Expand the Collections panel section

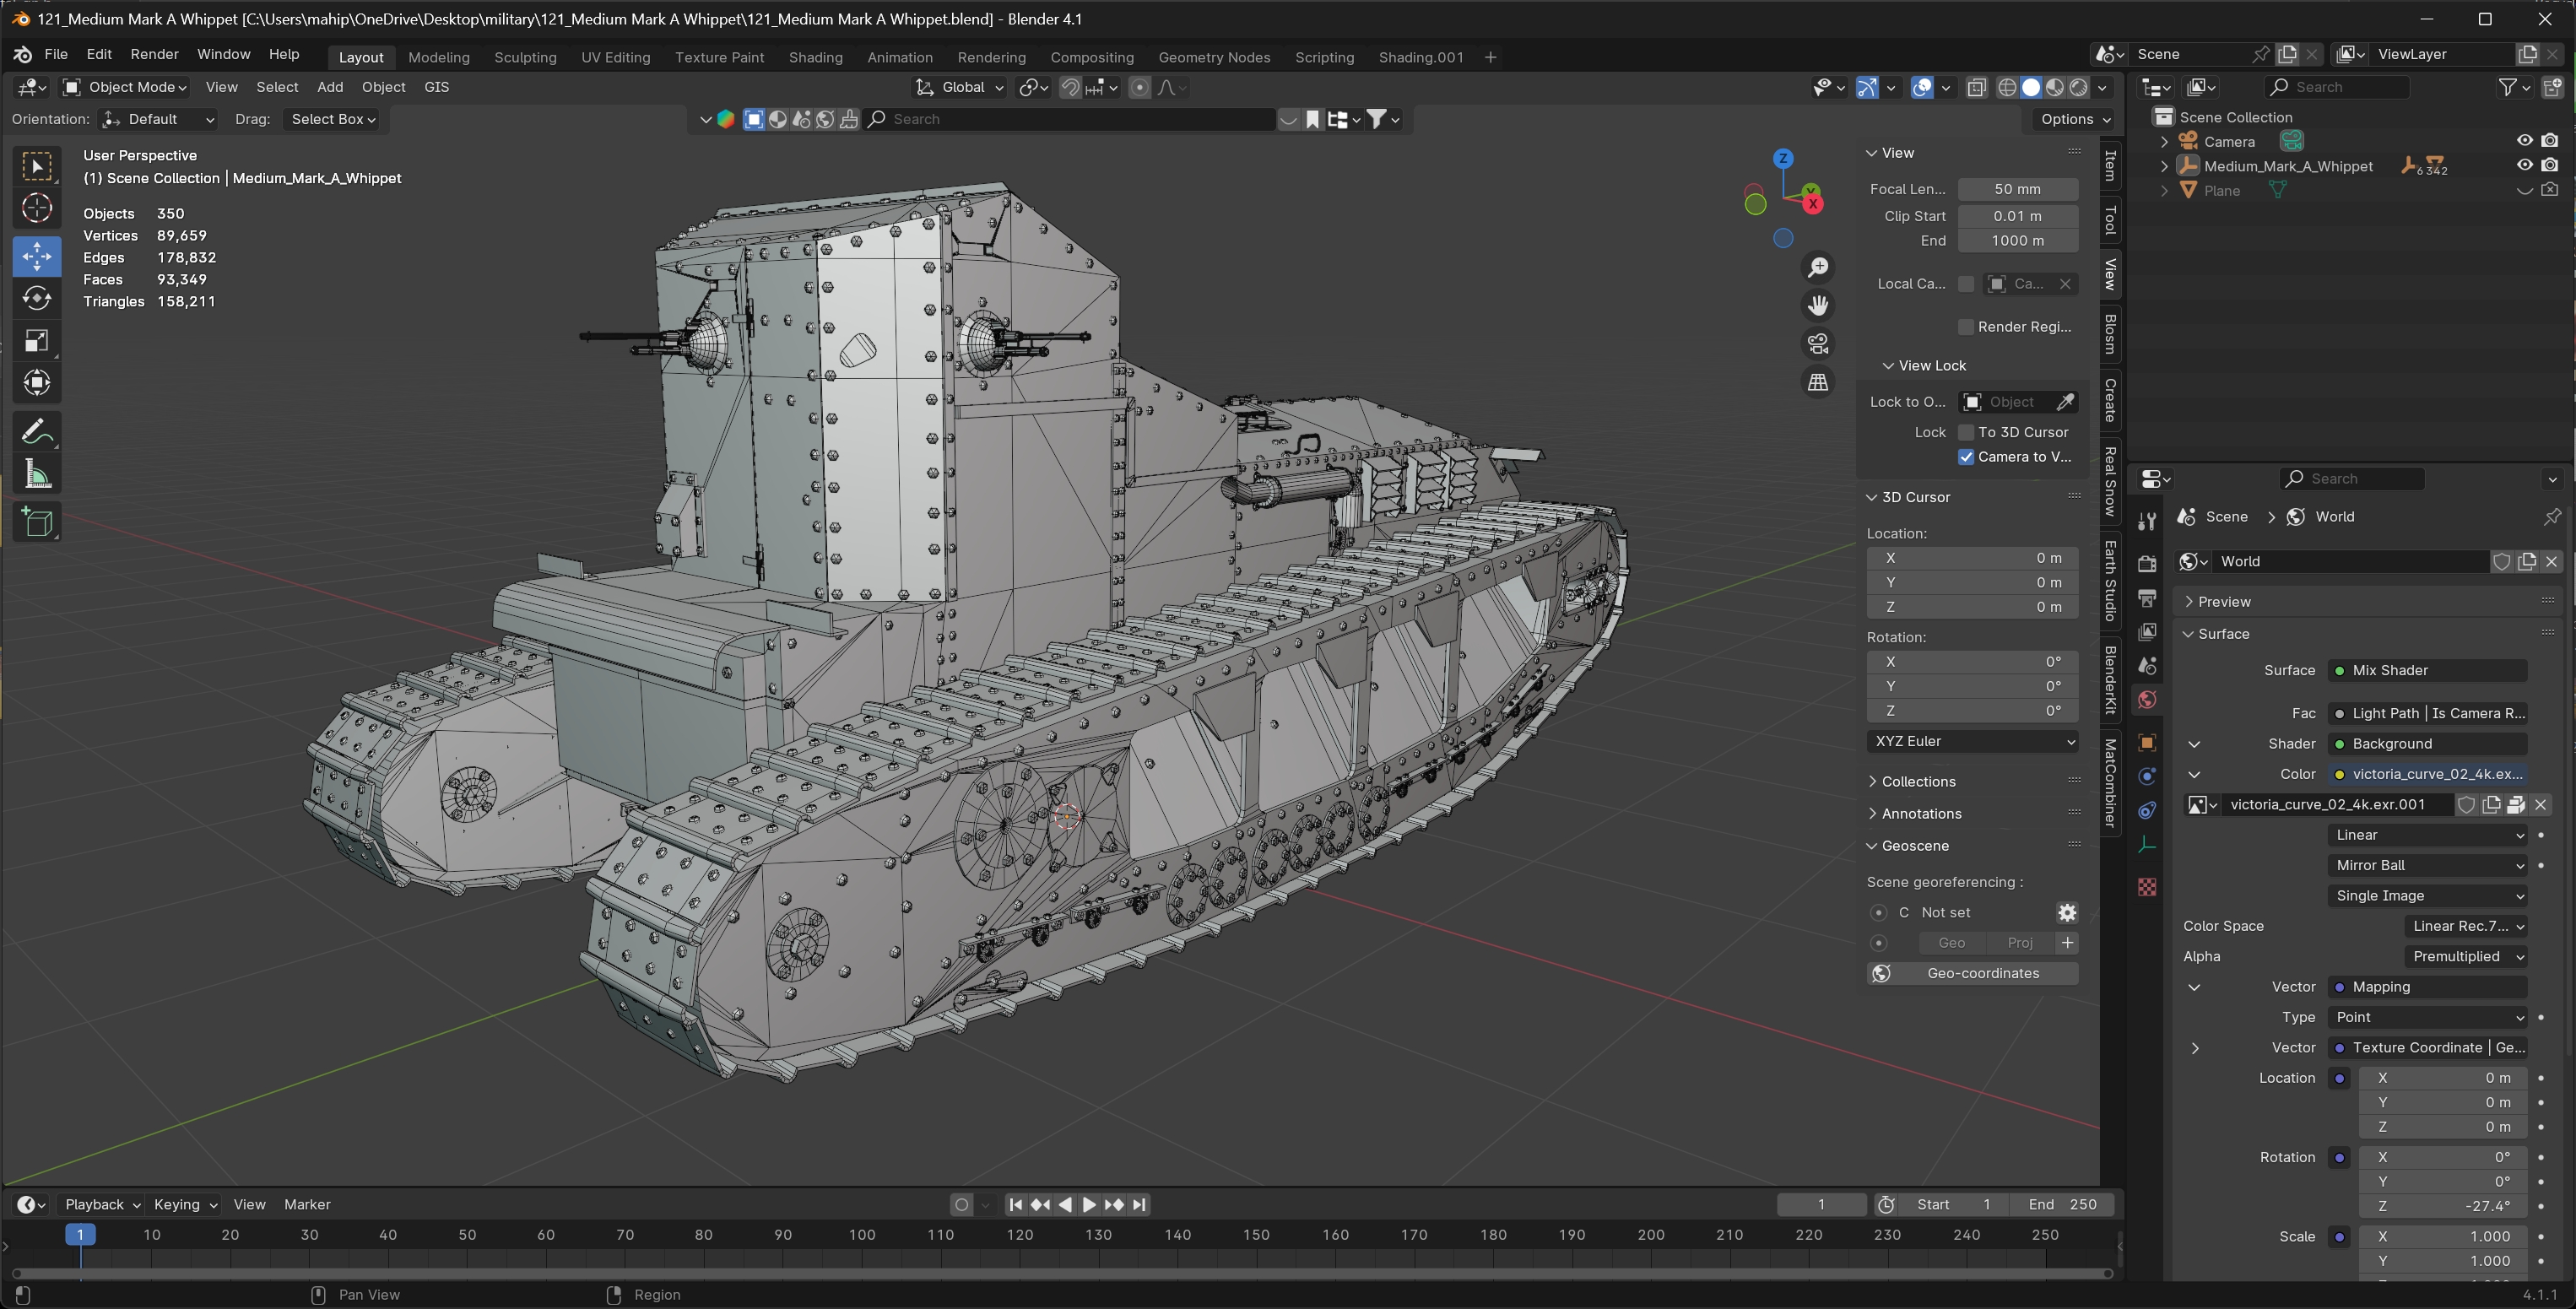[1918, 781]
